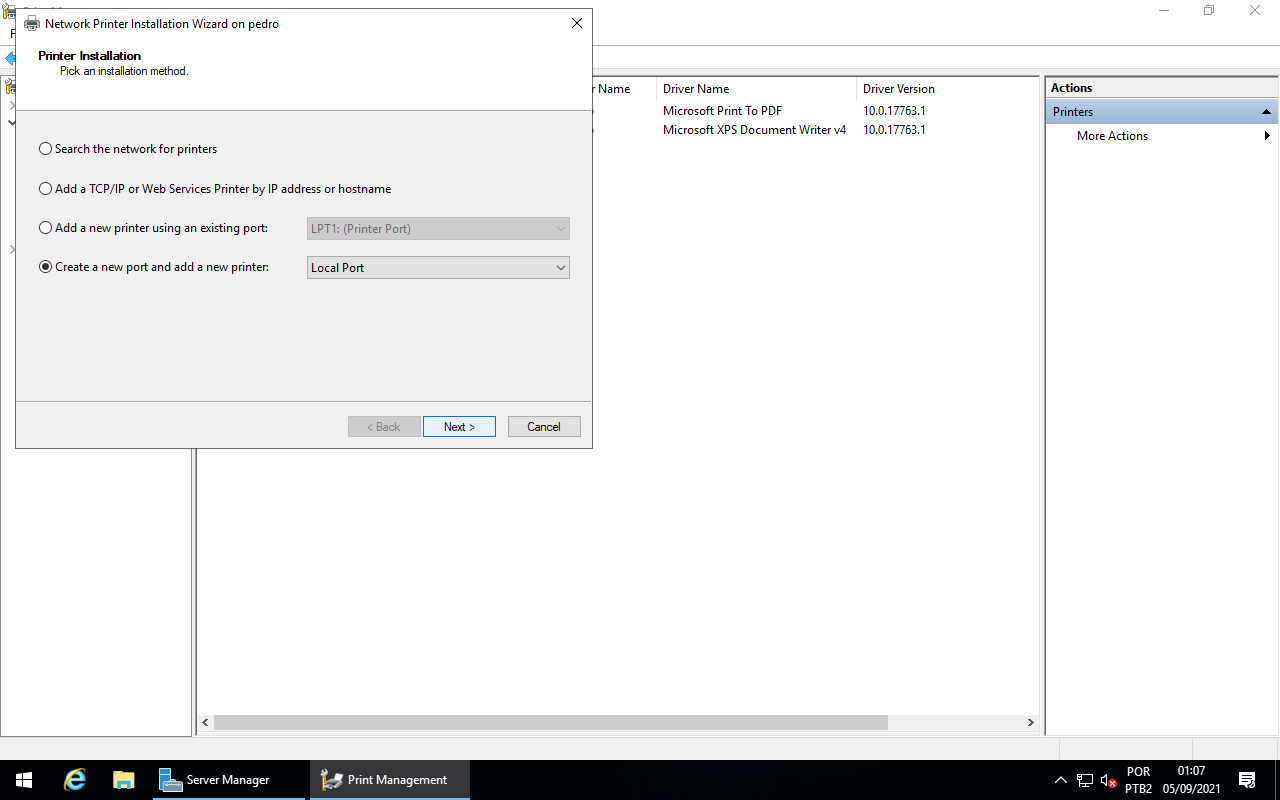Sort by Driver Version column header
Viewport: 1280px width, 800px height.
899,89
